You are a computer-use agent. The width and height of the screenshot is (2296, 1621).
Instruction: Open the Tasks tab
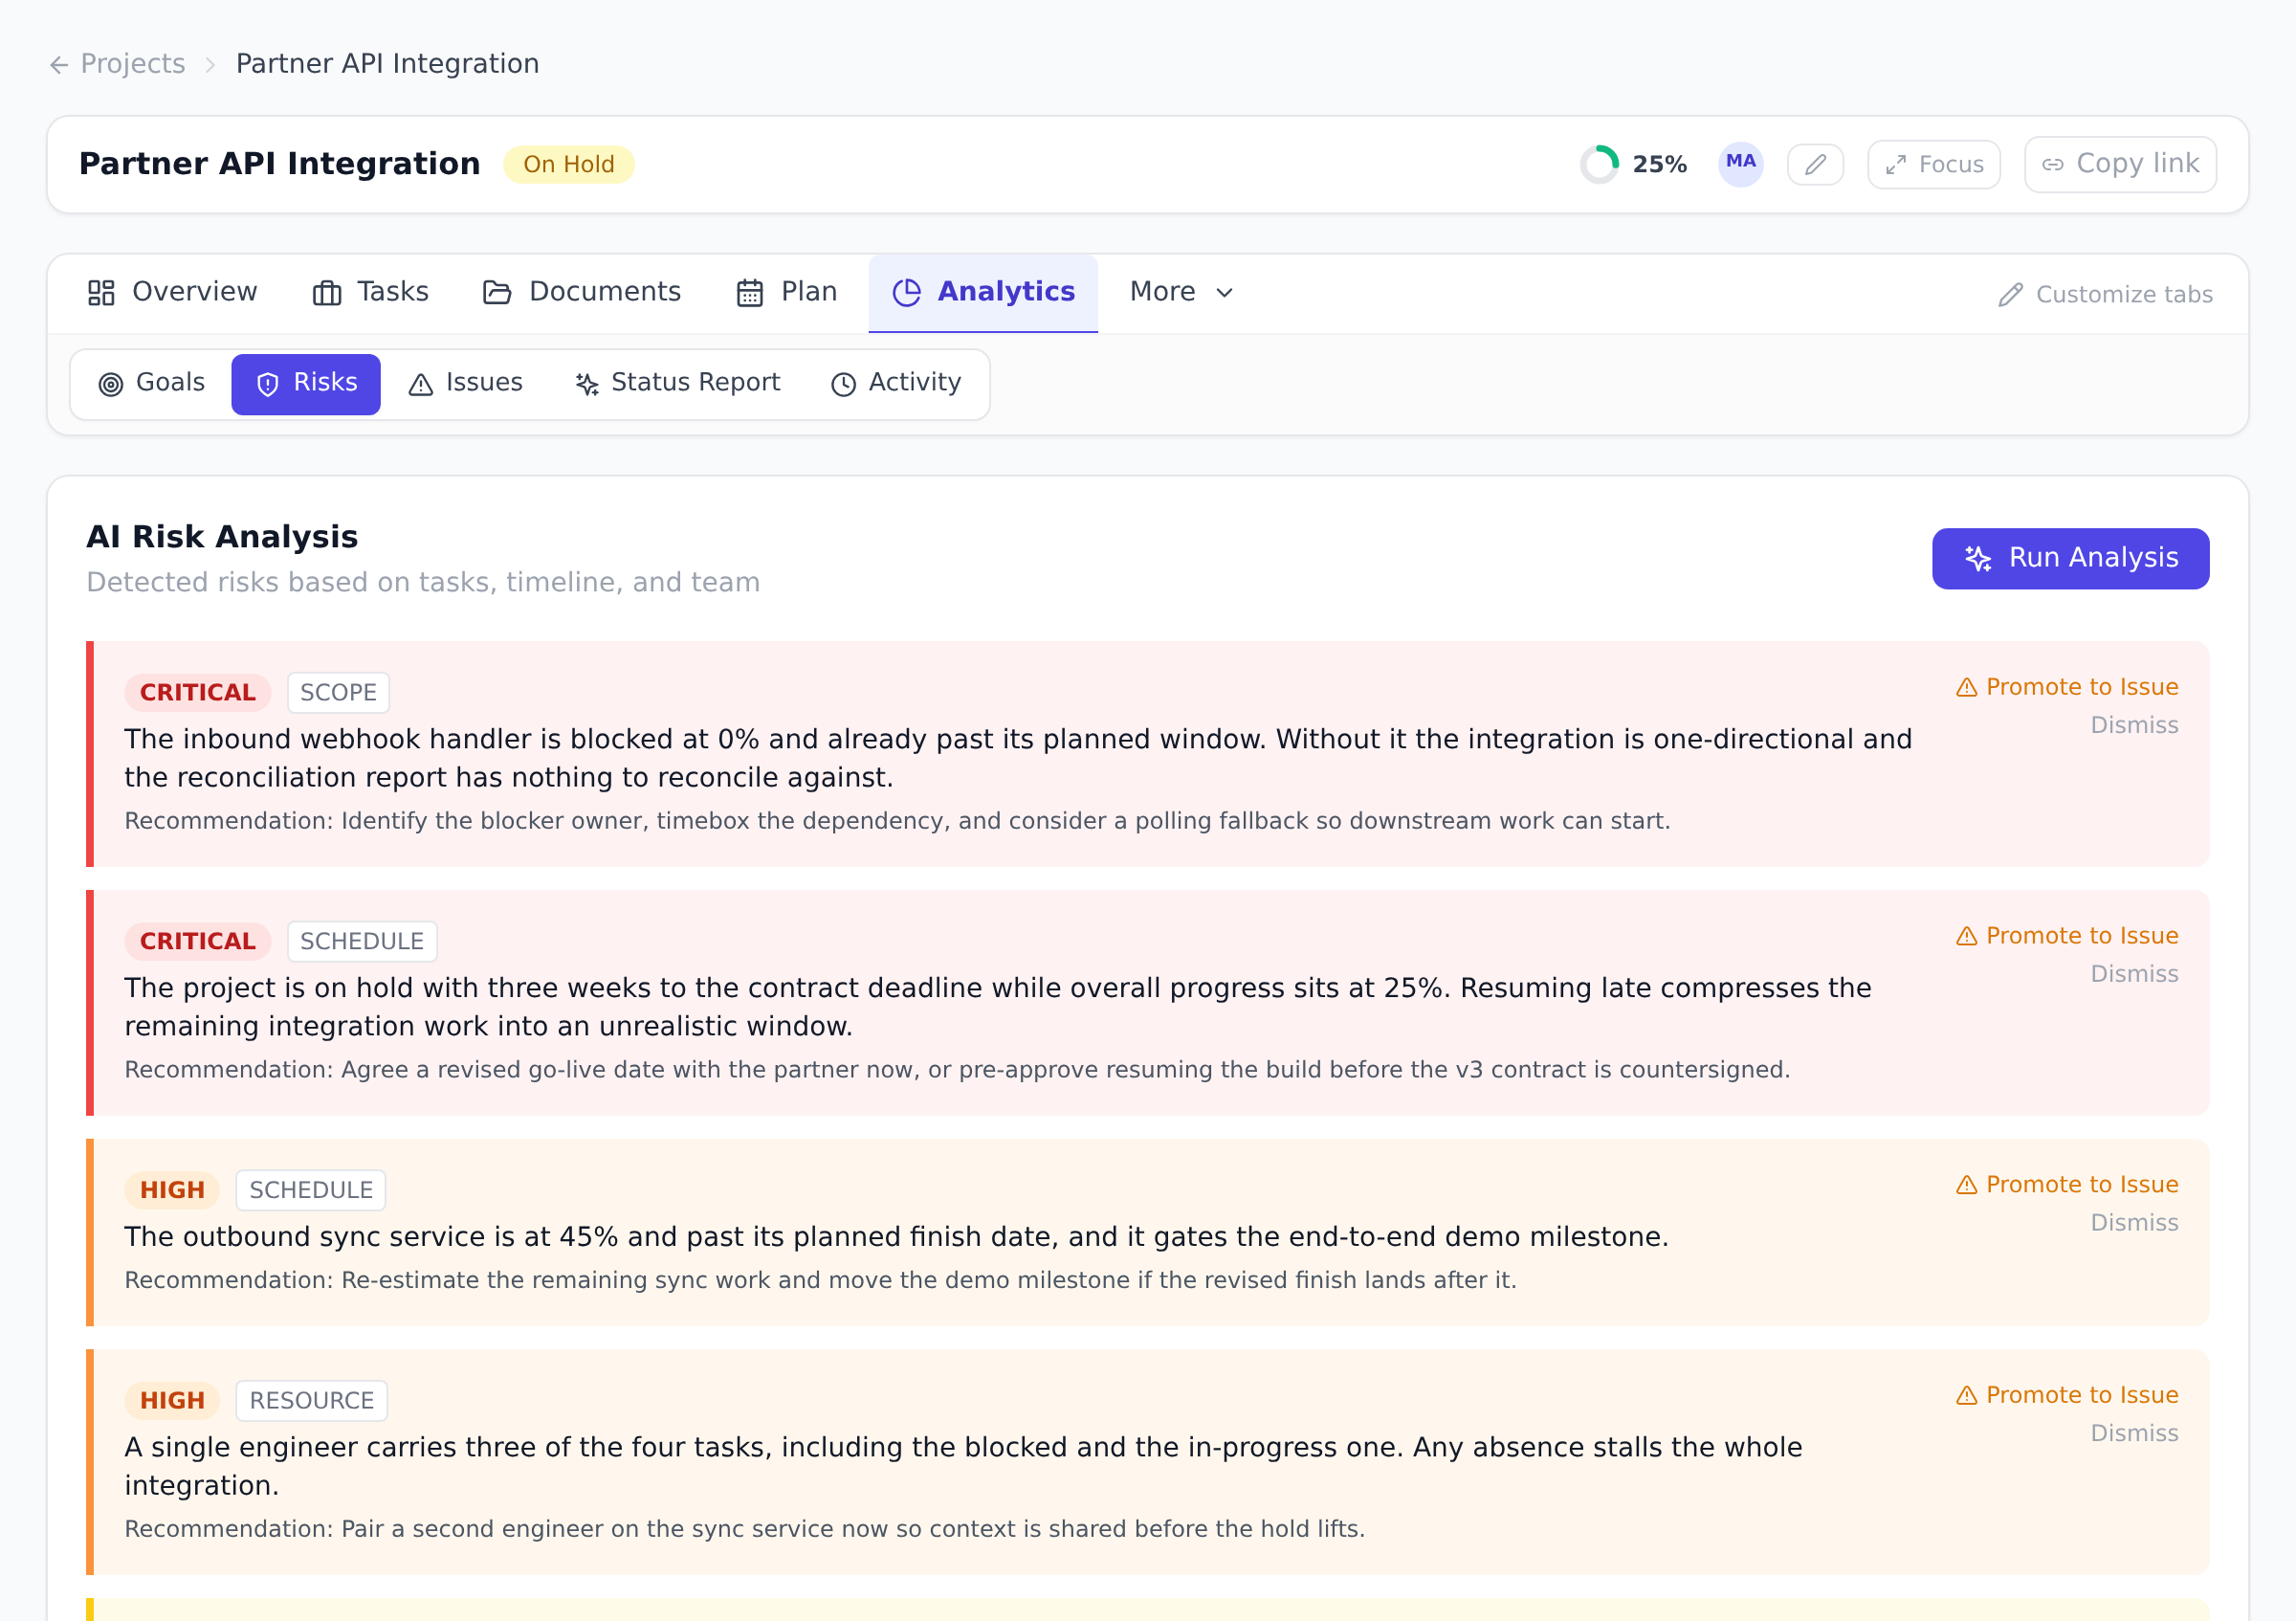pos(370,292)
